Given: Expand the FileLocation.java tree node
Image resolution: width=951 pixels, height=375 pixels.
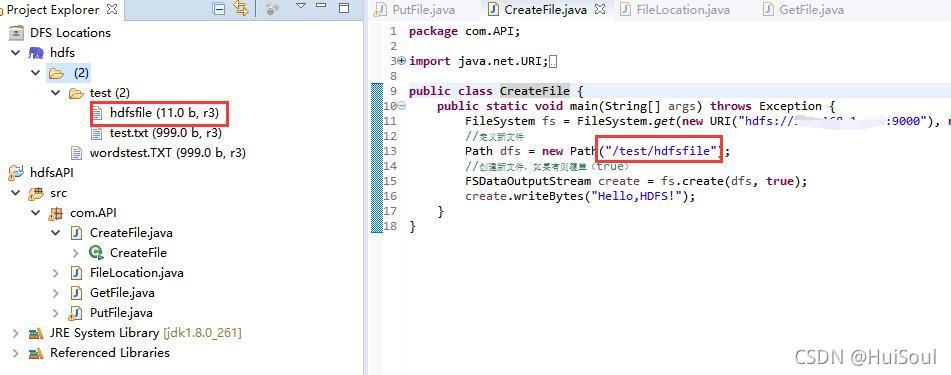Looking at the screenshot, I should 56,272.
